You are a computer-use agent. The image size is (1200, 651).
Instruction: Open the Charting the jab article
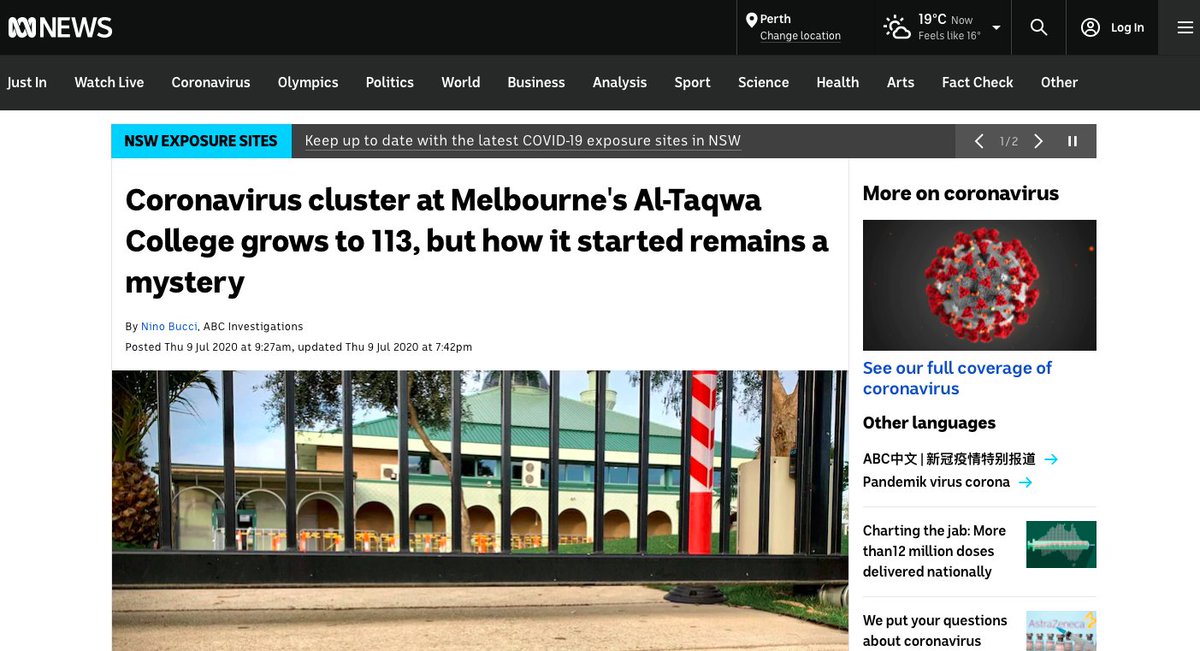point(934,551)
